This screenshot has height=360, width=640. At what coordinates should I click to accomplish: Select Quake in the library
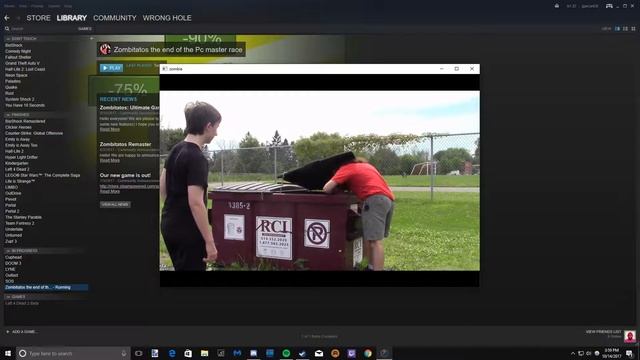coord(11,87)
